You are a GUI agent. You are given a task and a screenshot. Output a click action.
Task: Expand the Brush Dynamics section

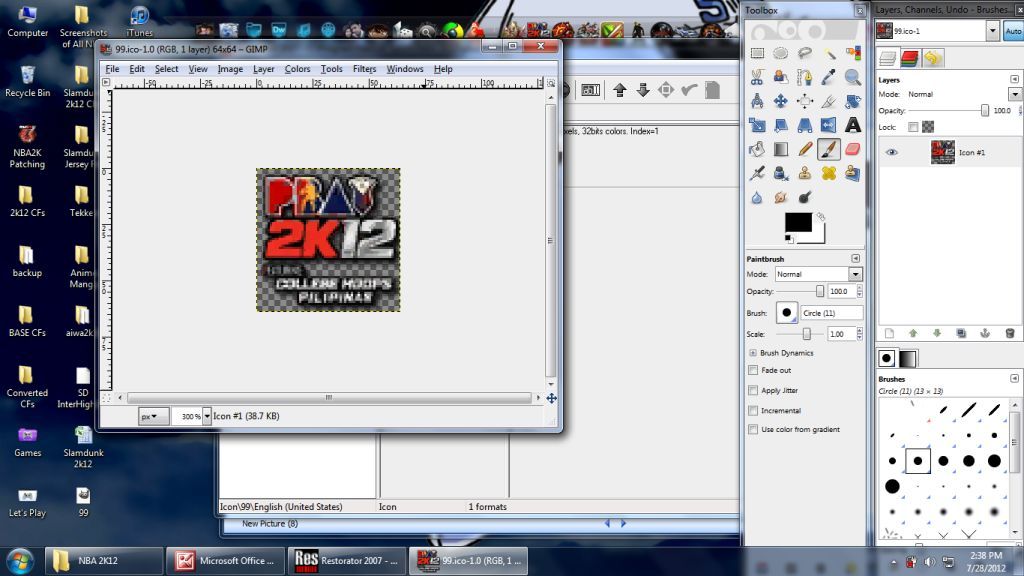pyautogui.click(x=753, y=353)
